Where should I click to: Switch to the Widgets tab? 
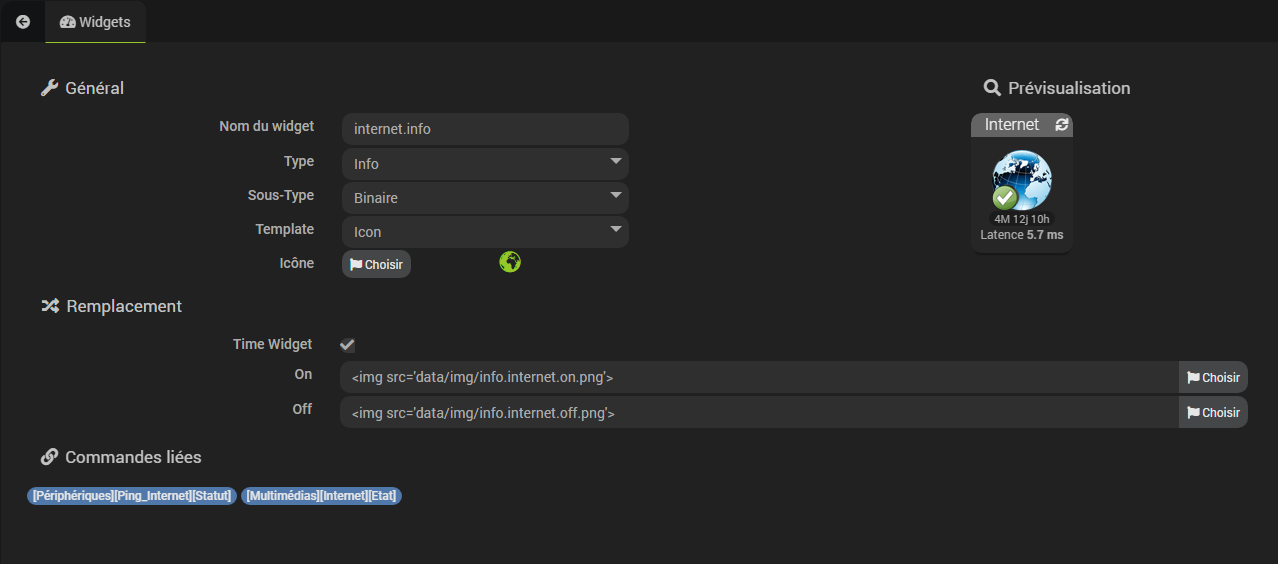pyautogui.click(x=95, y=22)
